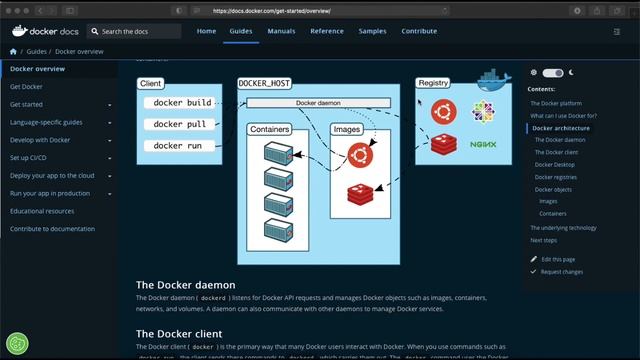Open the Get Docker sidebar link
The height and width of the screenshot is (360, 640).
26,87
